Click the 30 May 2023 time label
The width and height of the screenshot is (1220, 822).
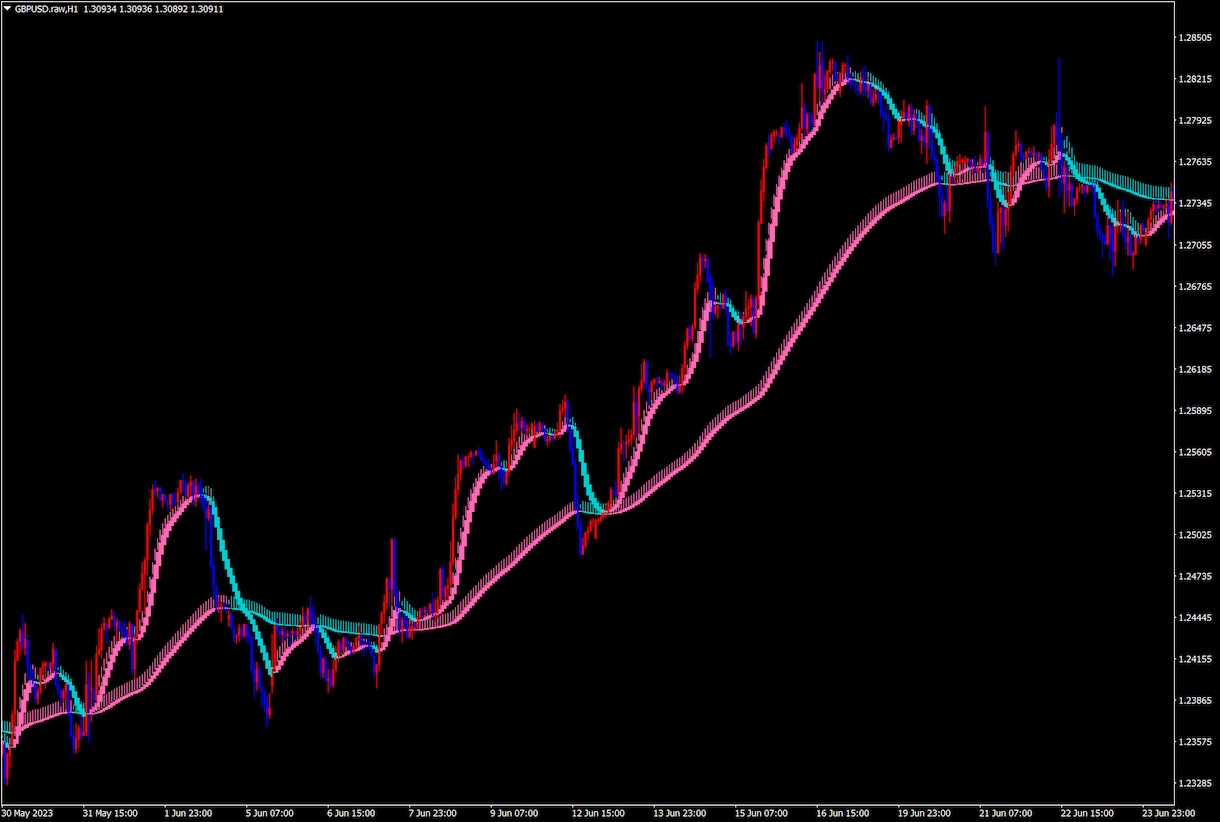(x=29, y=813)
